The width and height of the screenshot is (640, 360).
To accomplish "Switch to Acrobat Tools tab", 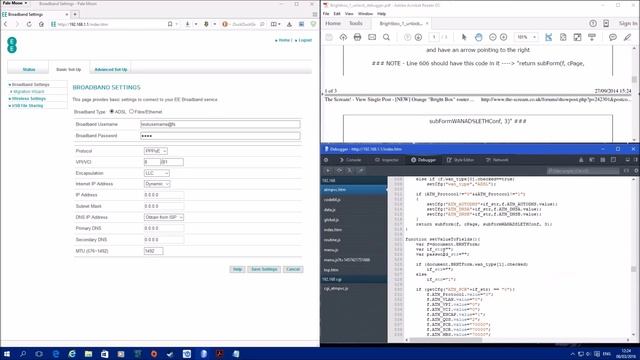I will (356, 23).
